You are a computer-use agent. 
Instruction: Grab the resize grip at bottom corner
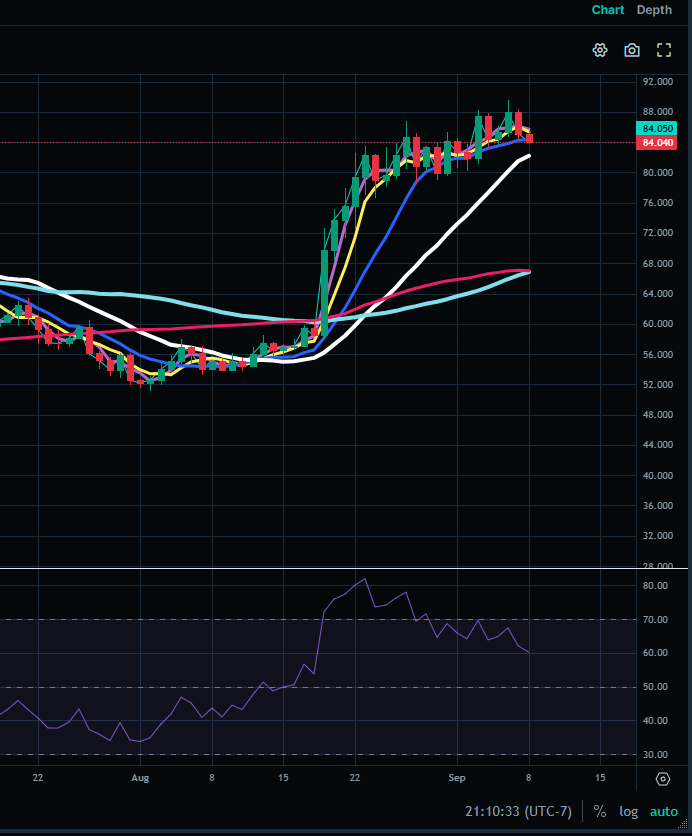pyautogui.click(x=682, y=827)
